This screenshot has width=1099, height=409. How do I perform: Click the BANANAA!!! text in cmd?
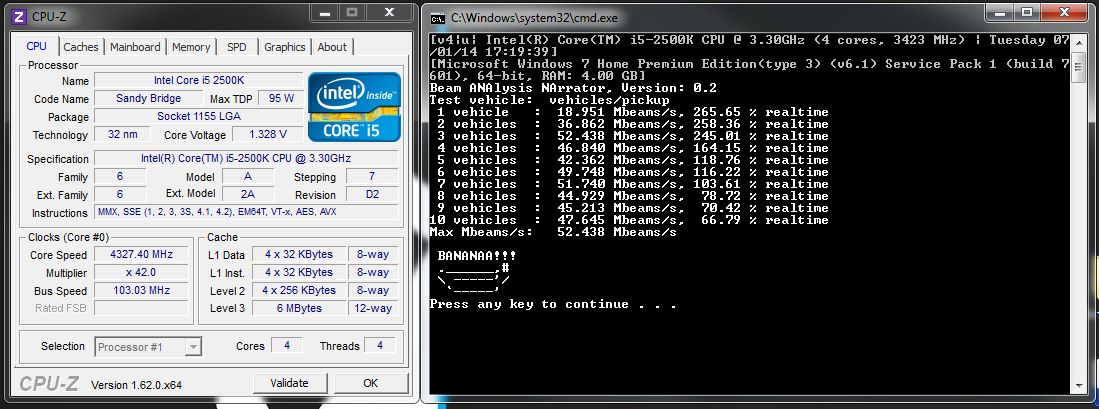pyautogui.click(x=477, y=256)
